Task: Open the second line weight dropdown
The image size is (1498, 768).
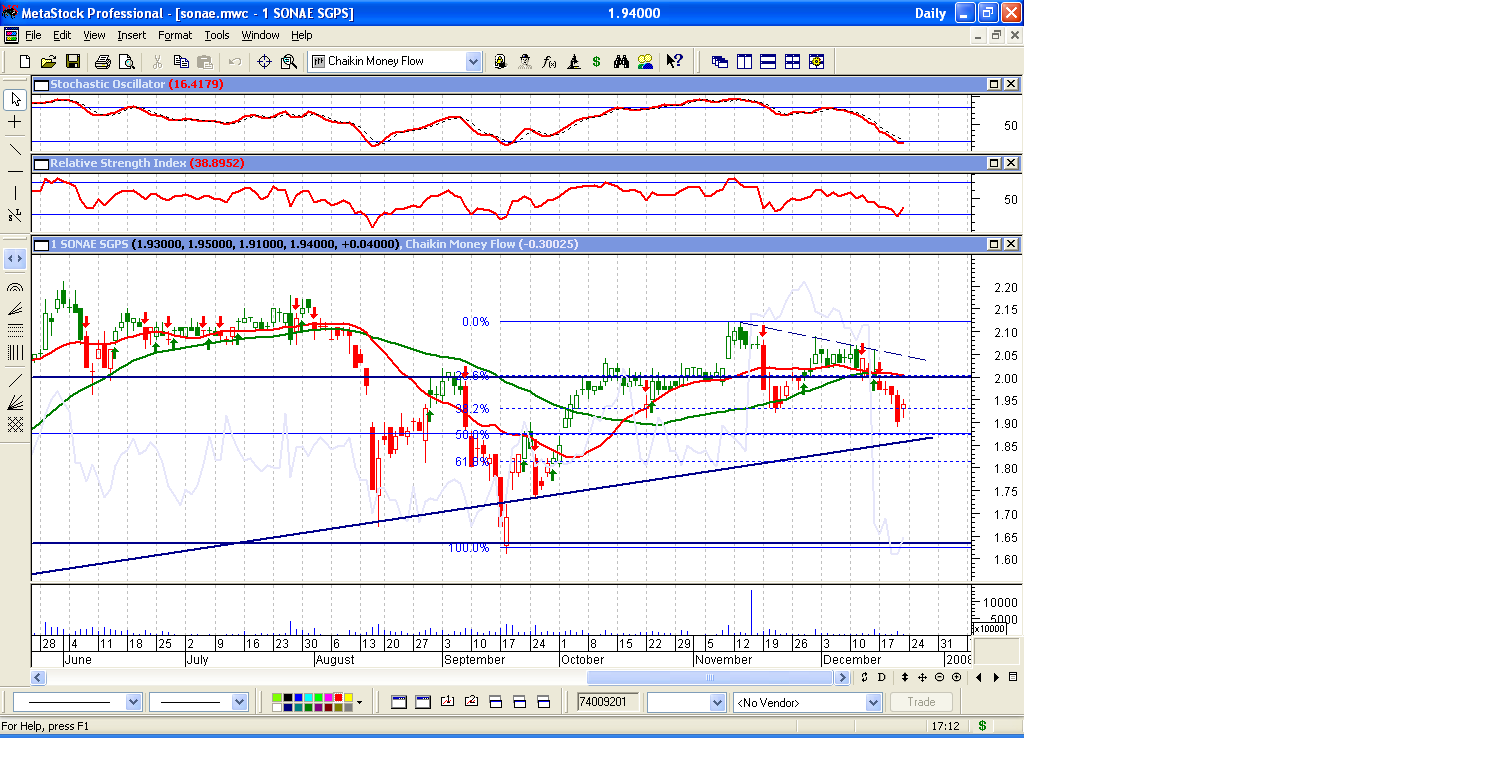Action: tap(239, 702)
